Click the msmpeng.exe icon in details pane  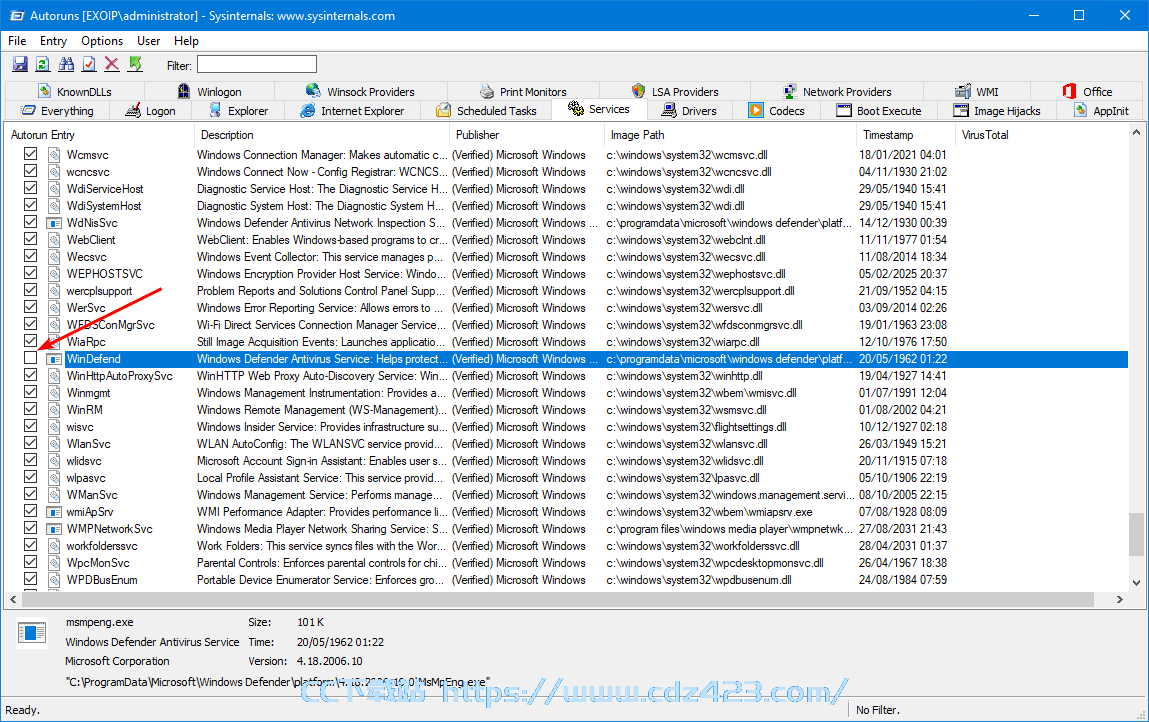[x=32, y=632]
